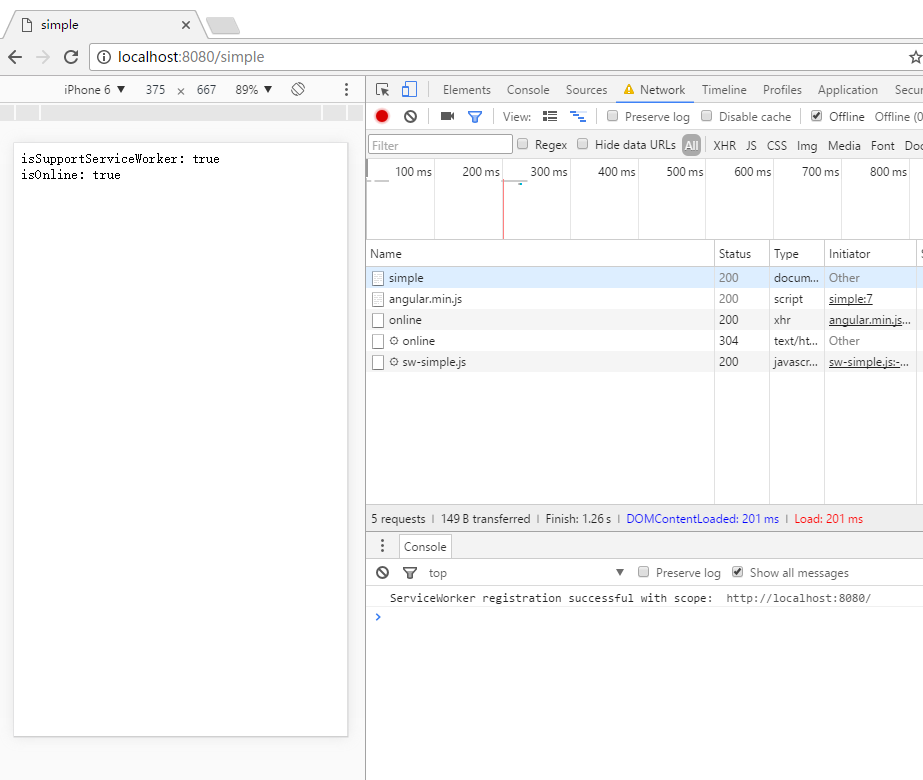Clear the network log
Viewport: 923px width, 780px height.
pyautogui.click(x=410, y=117)
